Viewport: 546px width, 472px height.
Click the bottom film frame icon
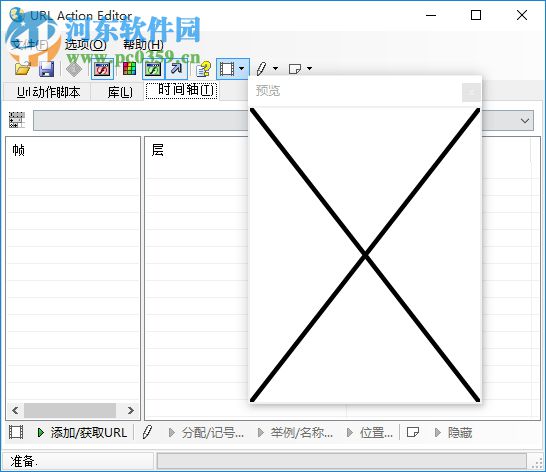(x=16, y=432)
